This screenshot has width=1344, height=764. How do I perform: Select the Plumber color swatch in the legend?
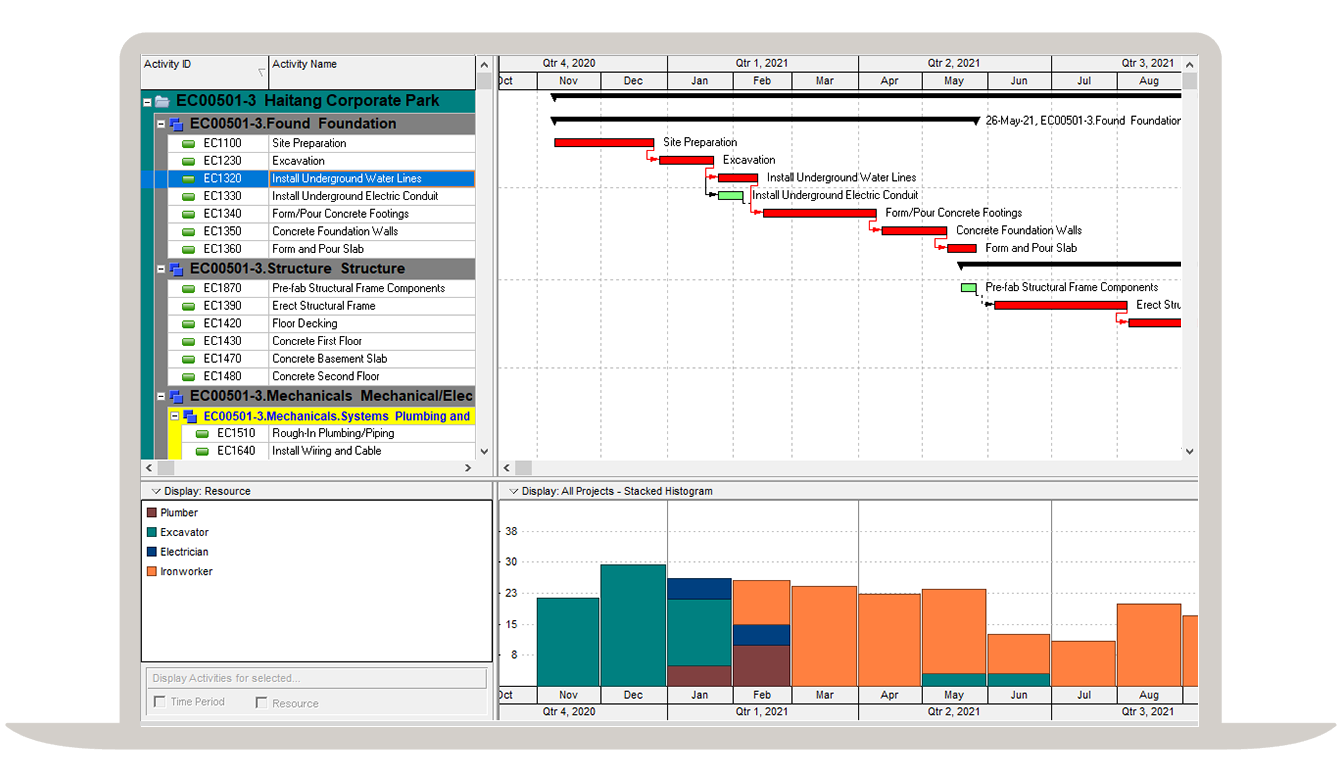coord(150,512)
